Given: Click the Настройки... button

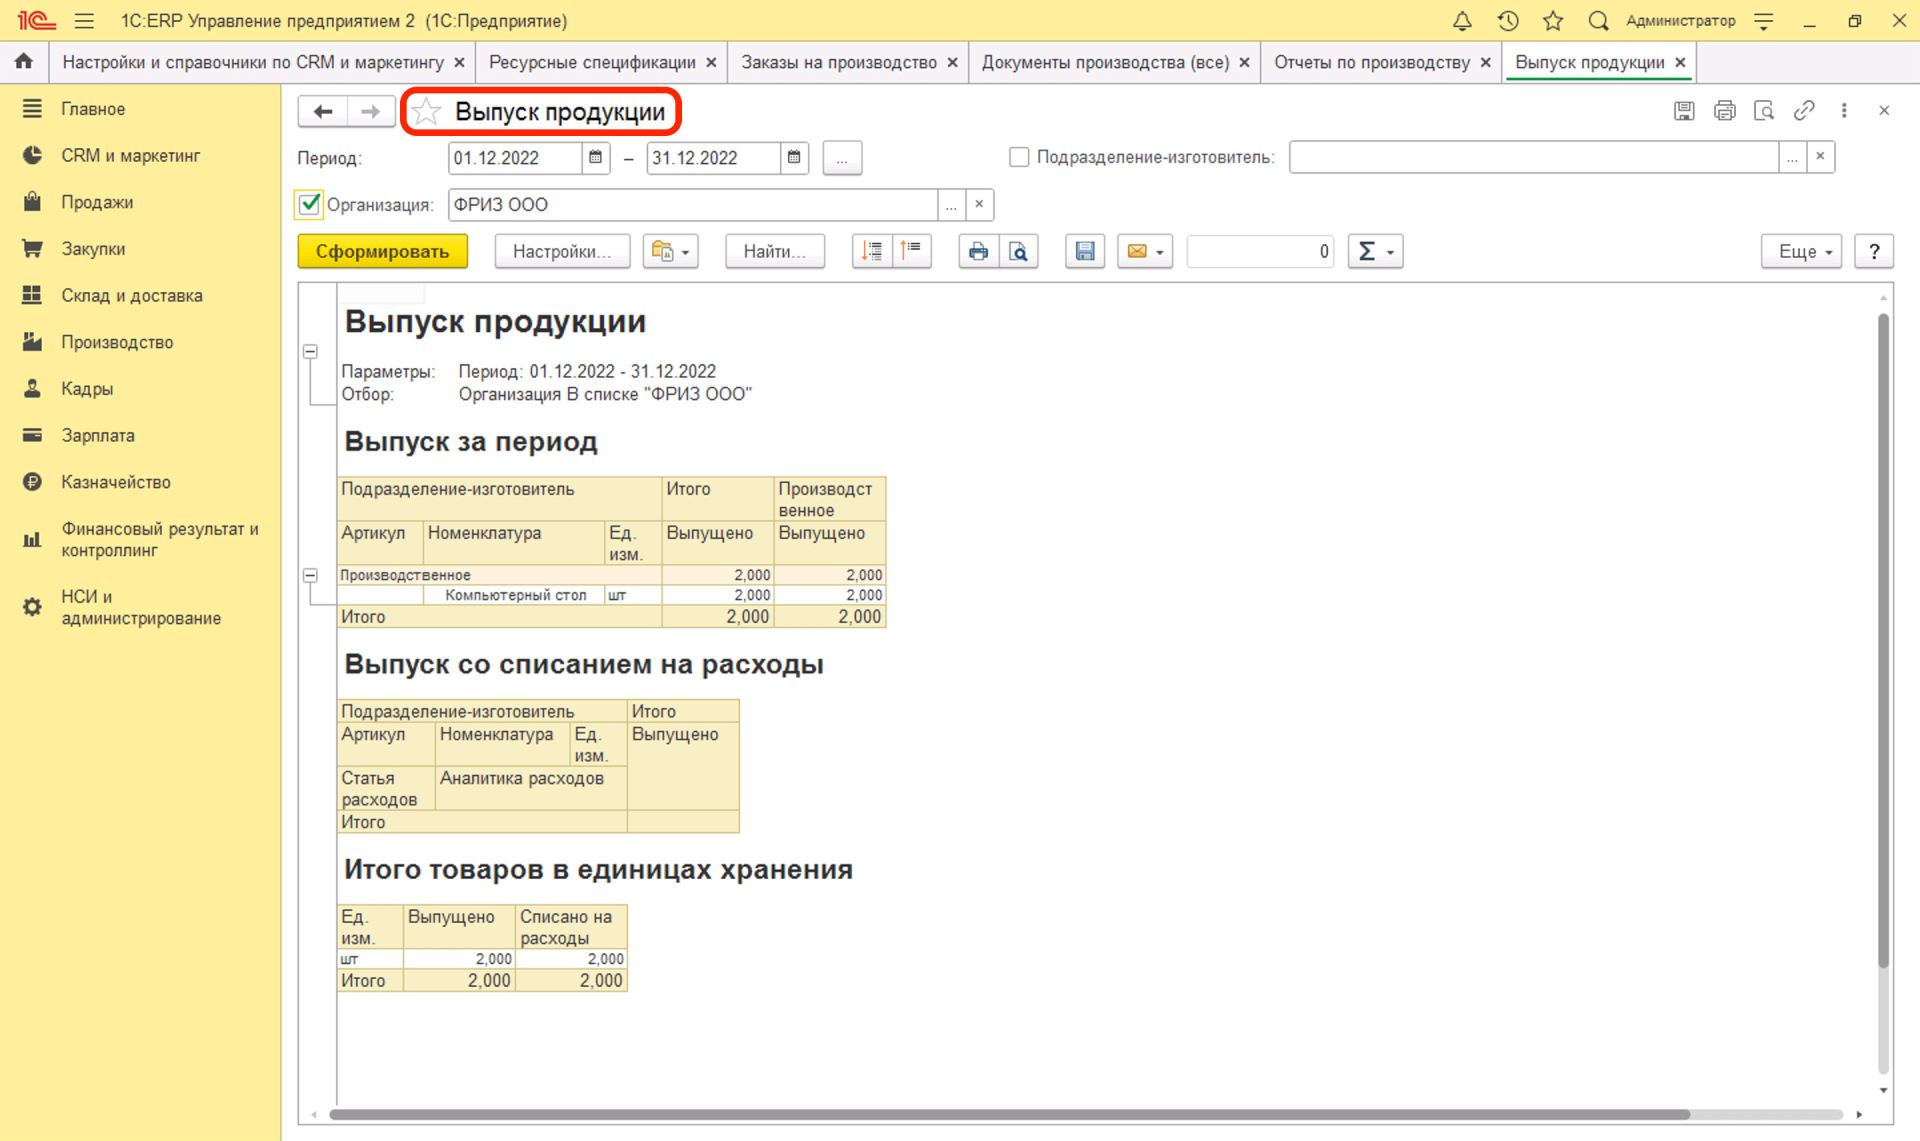Looking at the screenshot, I should coord(561,251).
